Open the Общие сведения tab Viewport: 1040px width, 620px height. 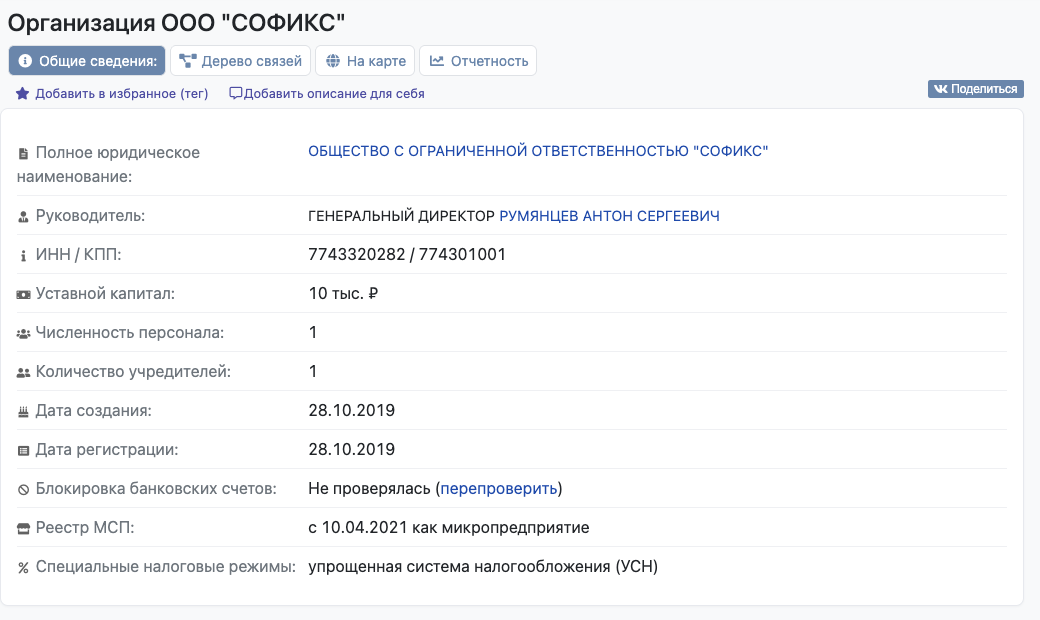pos(87,61)
